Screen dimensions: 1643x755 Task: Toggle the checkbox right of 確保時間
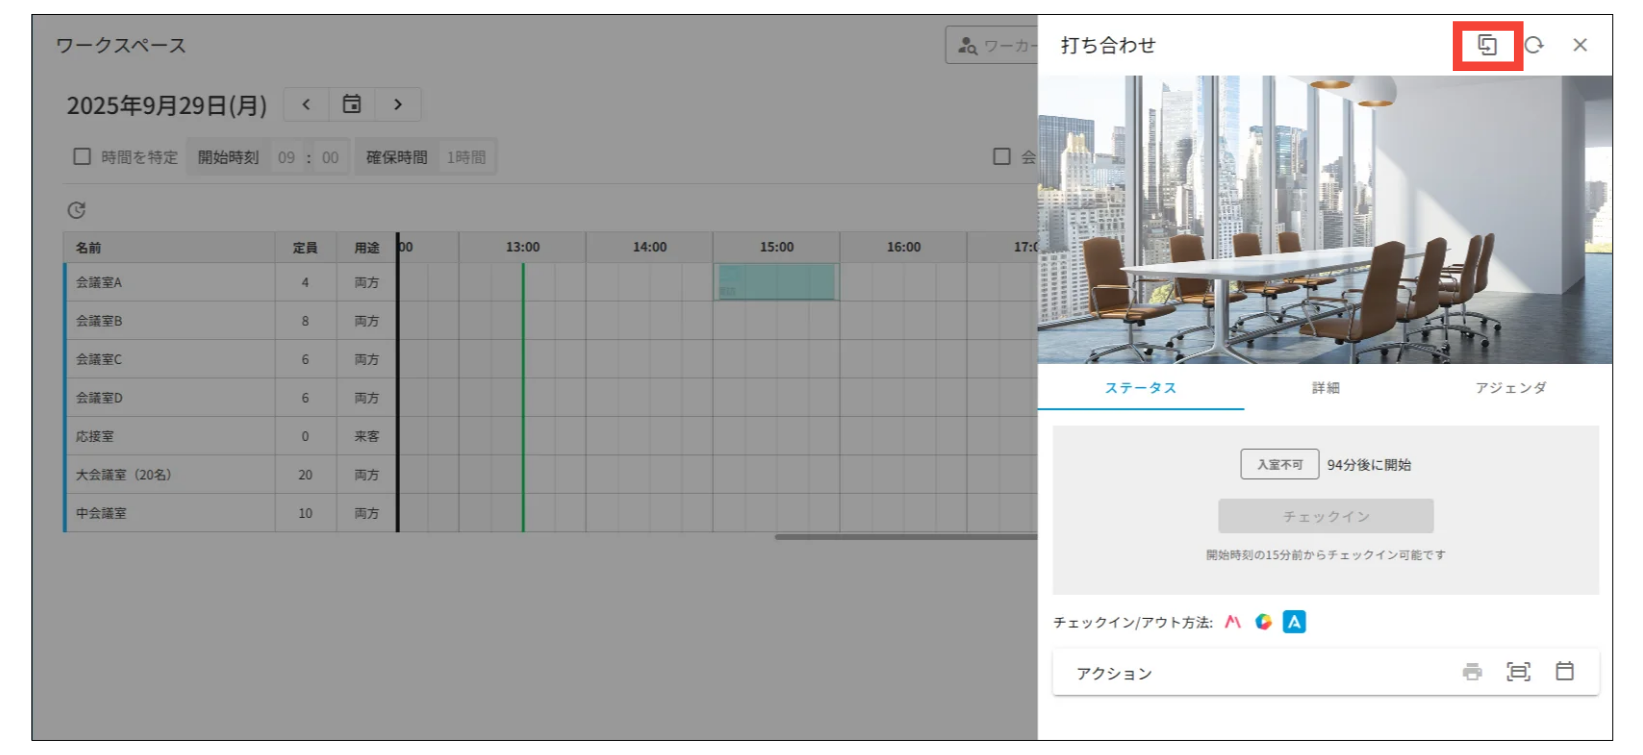point(1001,157)
